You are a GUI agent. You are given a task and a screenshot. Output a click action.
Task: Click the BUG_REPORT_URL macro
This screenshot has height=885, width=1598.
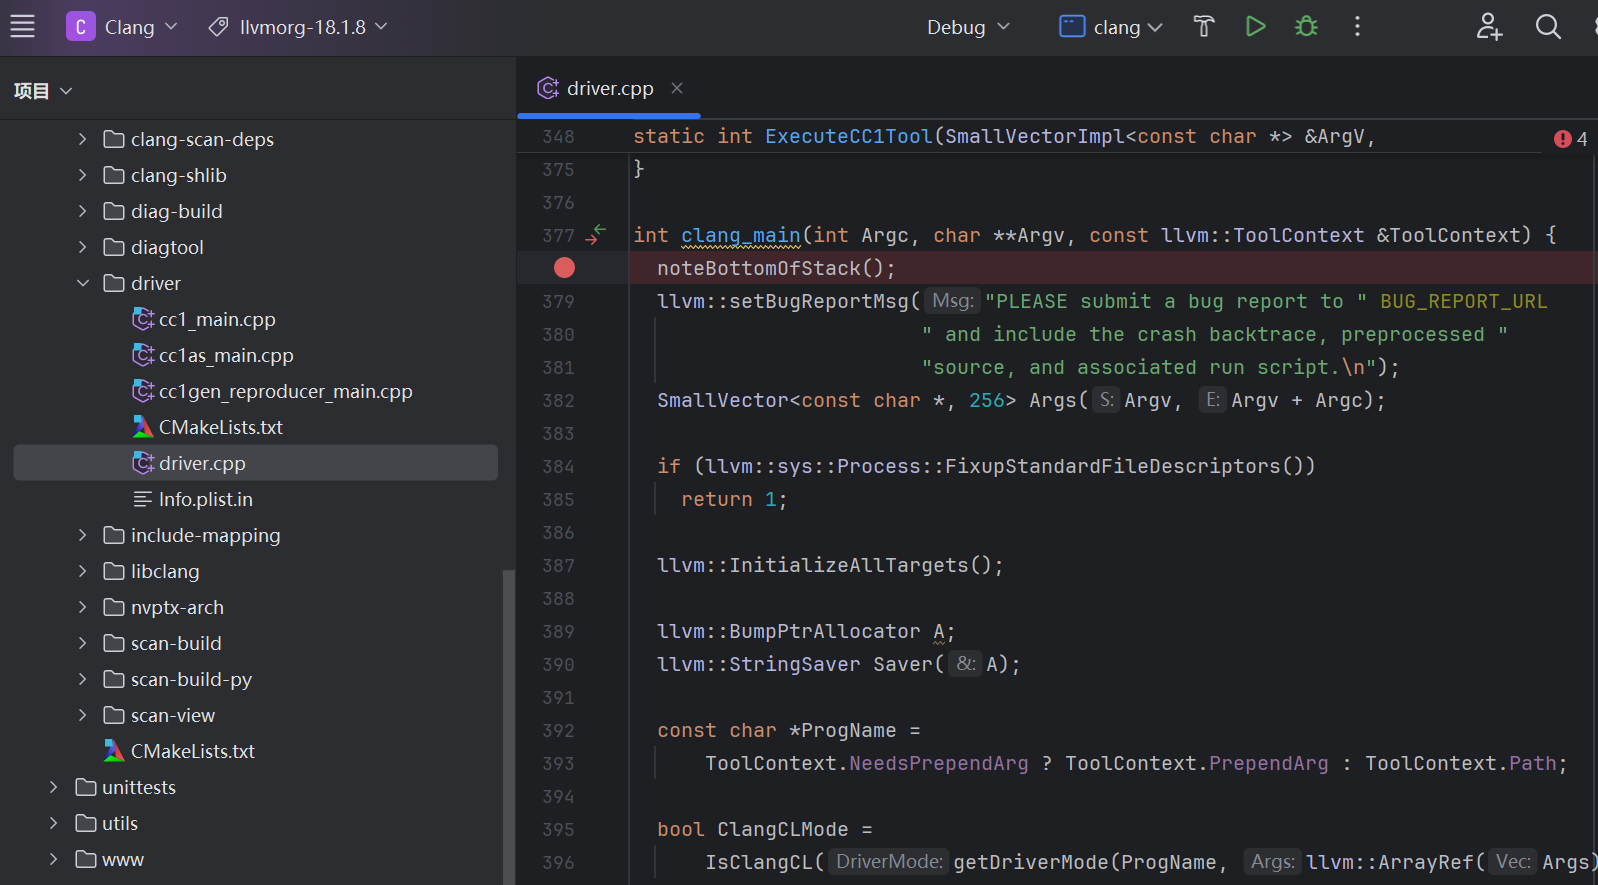pyautogui.click(x=1463, y=301)
